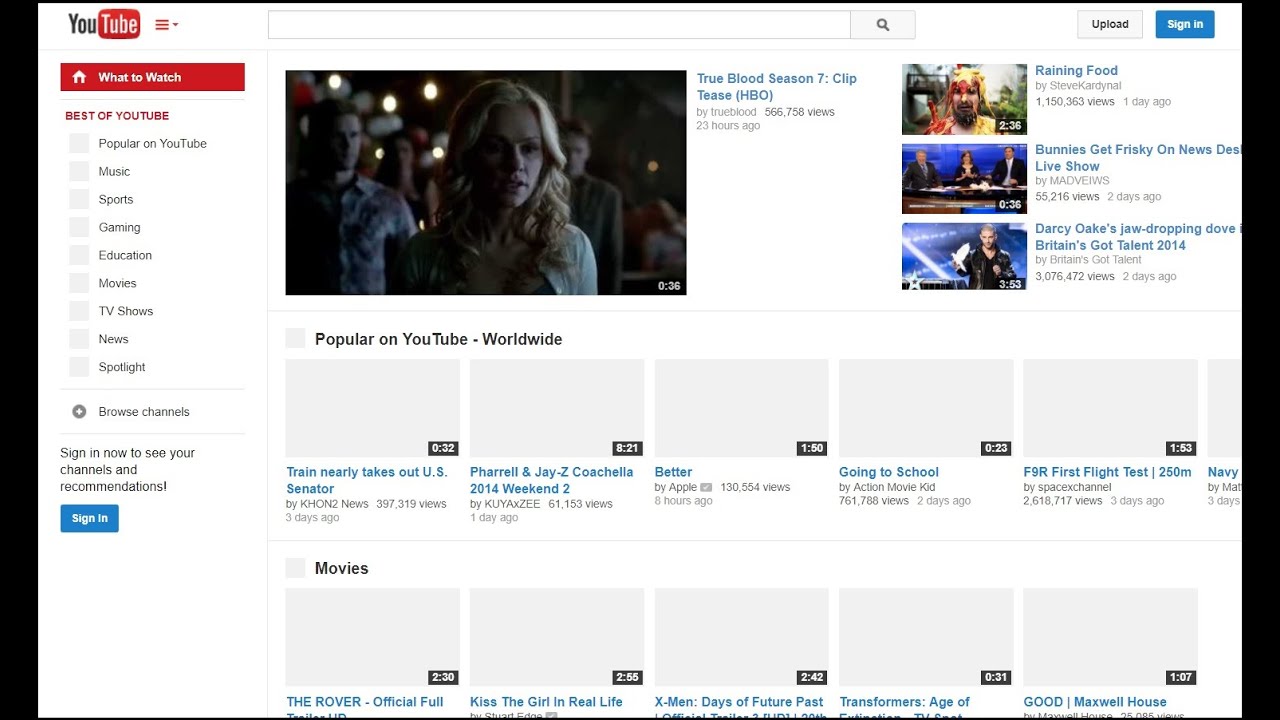Open Britain's Got Talent channel link

tap(1095, 260)
